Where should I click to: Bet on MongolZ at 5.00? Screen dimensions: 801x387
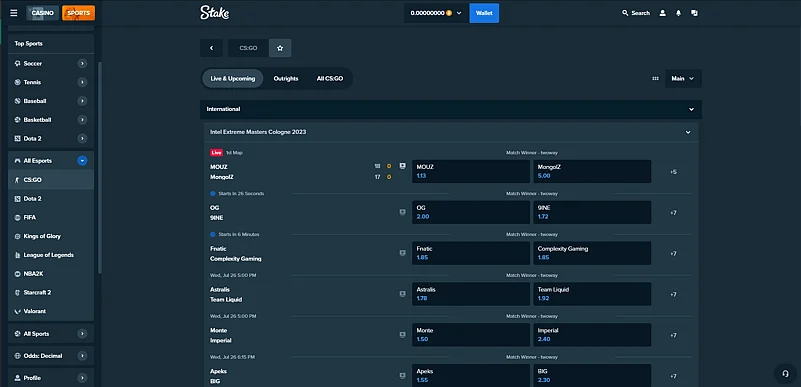592,172
